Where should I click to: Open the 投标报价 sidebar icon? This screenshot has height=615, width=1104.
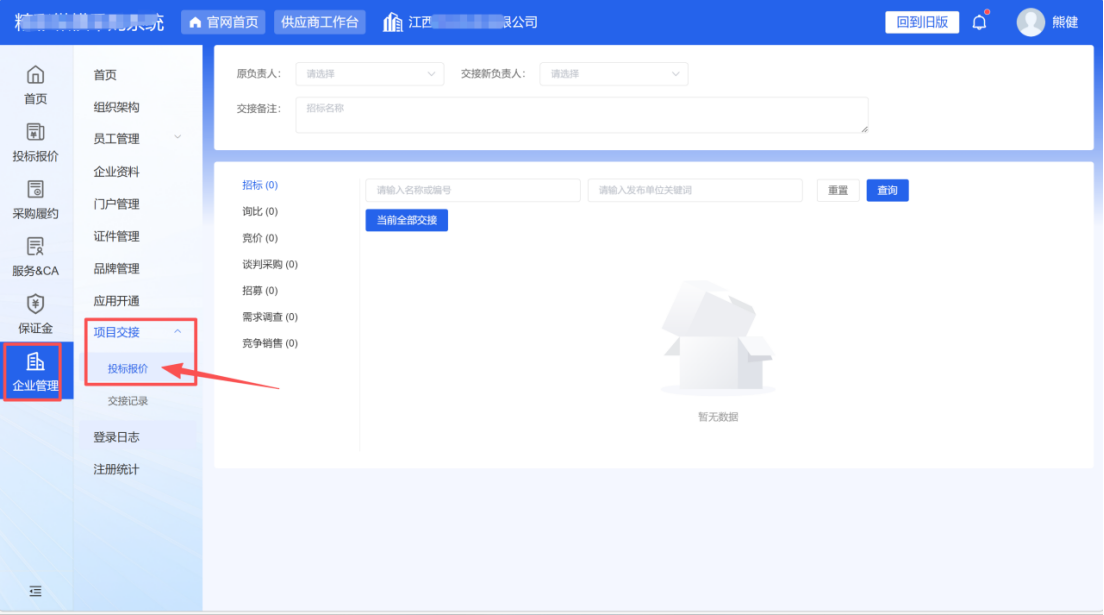point(35,132)
